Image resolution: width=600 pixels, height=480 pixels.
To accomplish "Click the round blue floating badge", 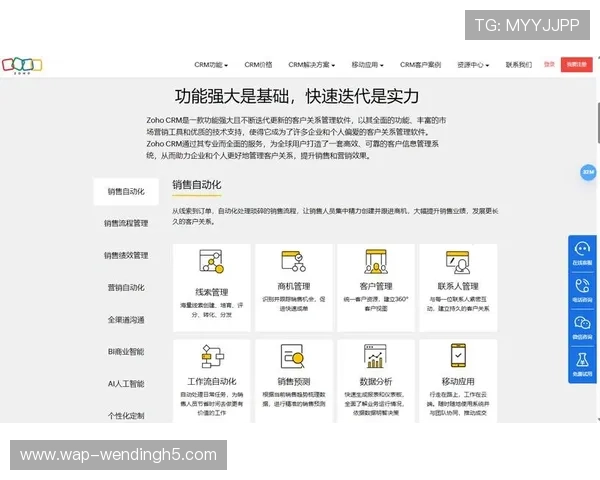I will 588,172.
